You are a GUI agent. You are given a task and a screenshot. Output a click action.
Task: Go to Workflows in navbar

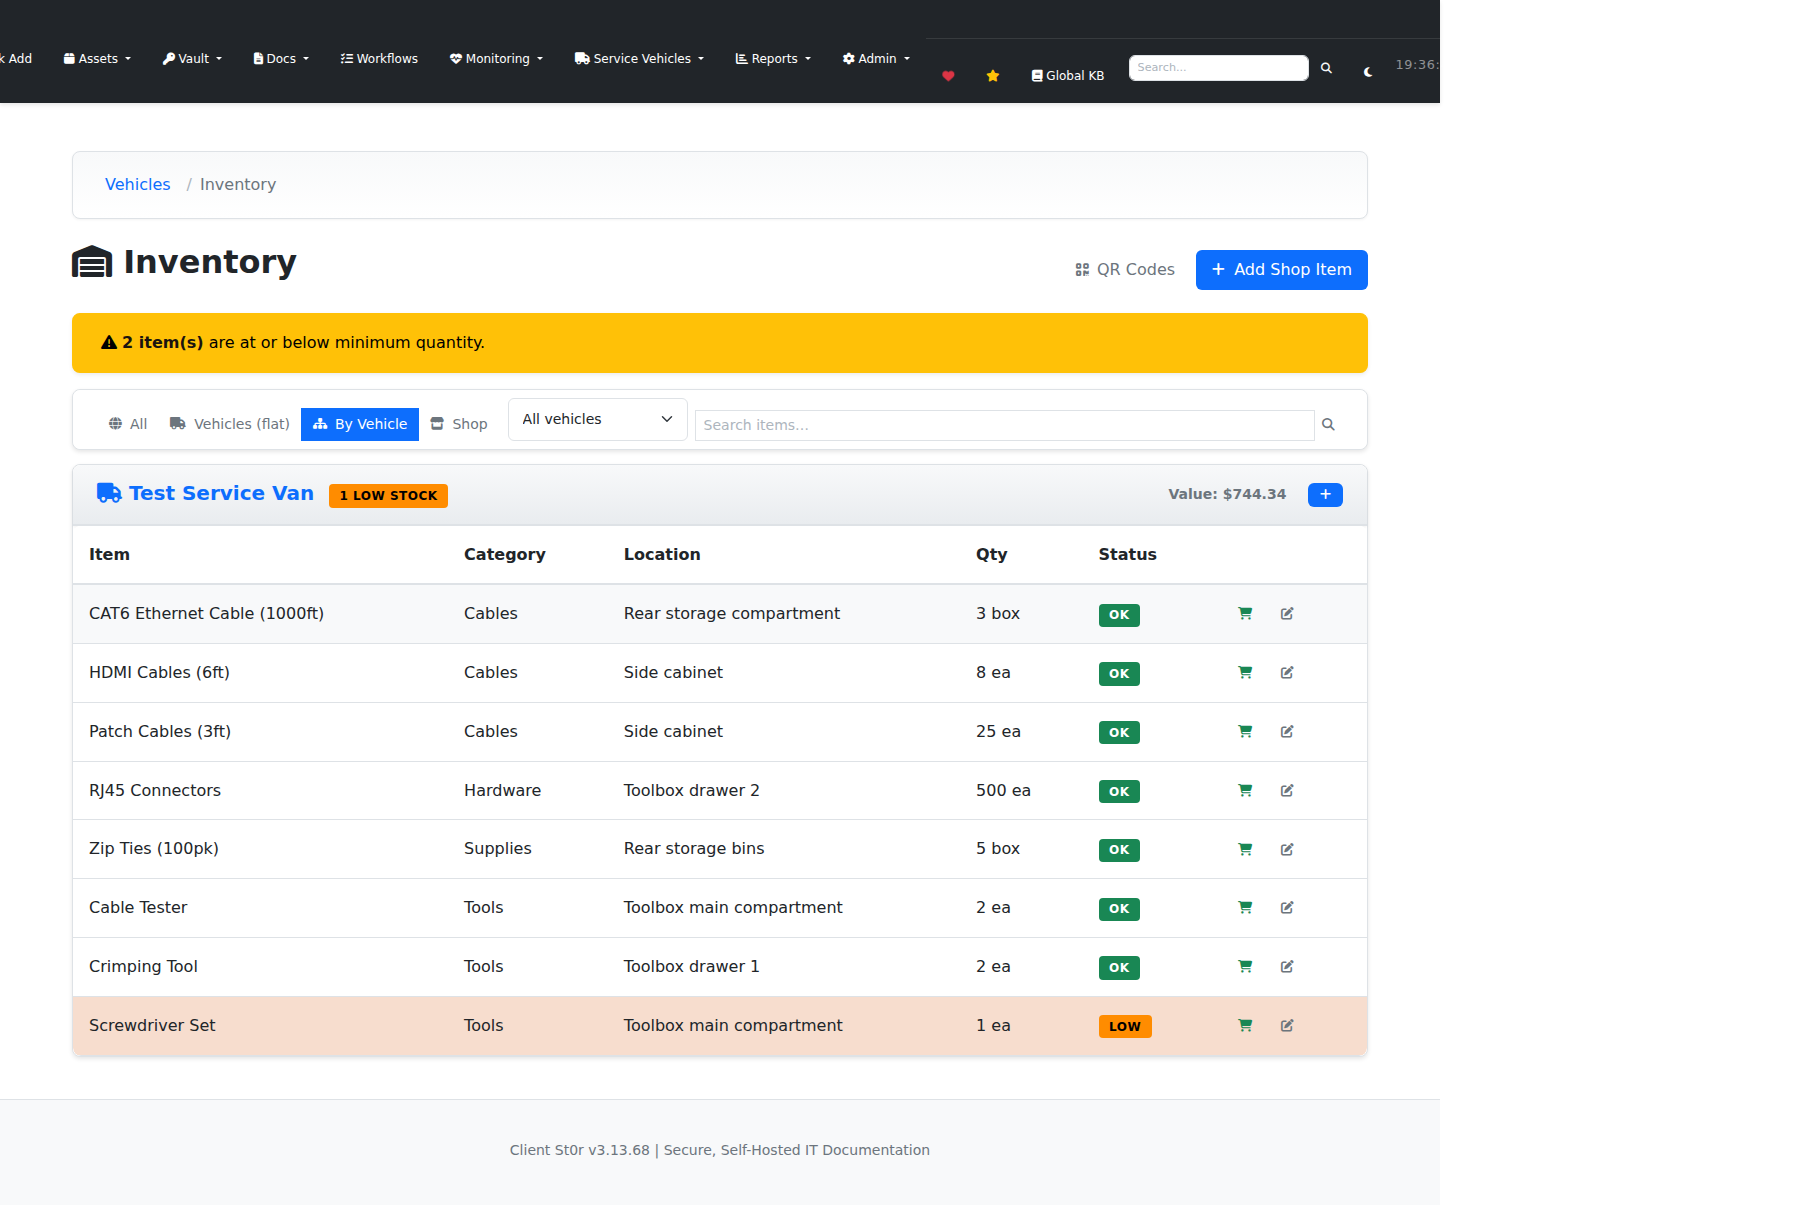coord(379,59)
